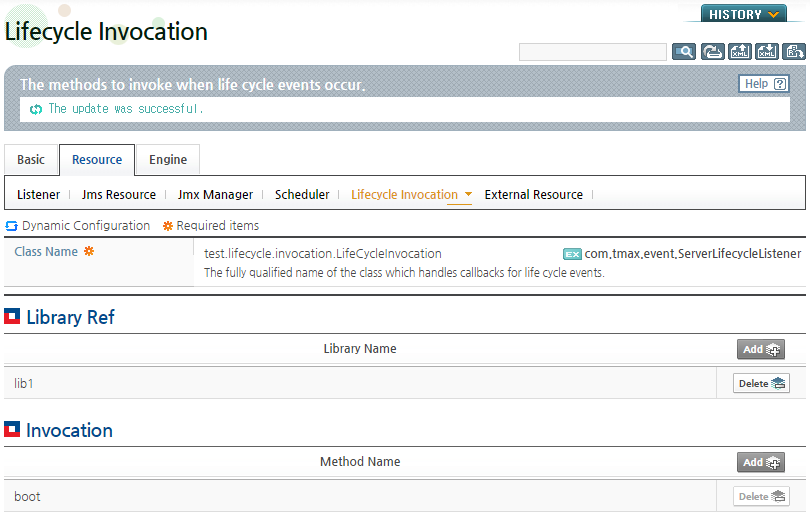Focus the search input field

[593, 52]
